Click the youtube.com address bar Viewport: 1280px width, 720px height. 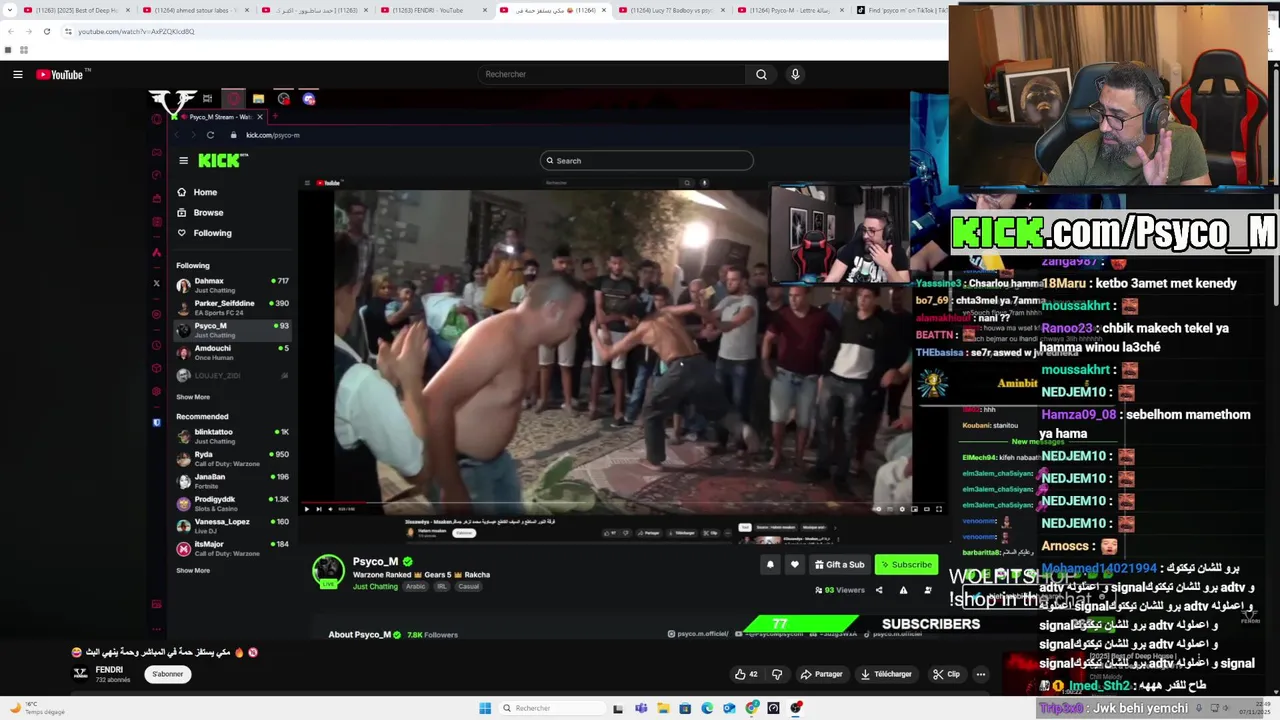pos(500,31)
